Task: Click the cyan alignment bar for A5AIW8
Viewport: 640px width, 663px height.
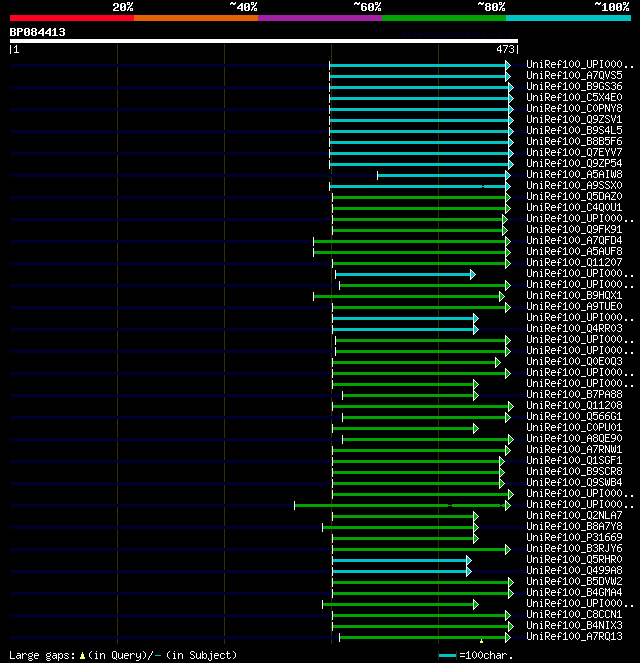Action: (x=444, y=175)
